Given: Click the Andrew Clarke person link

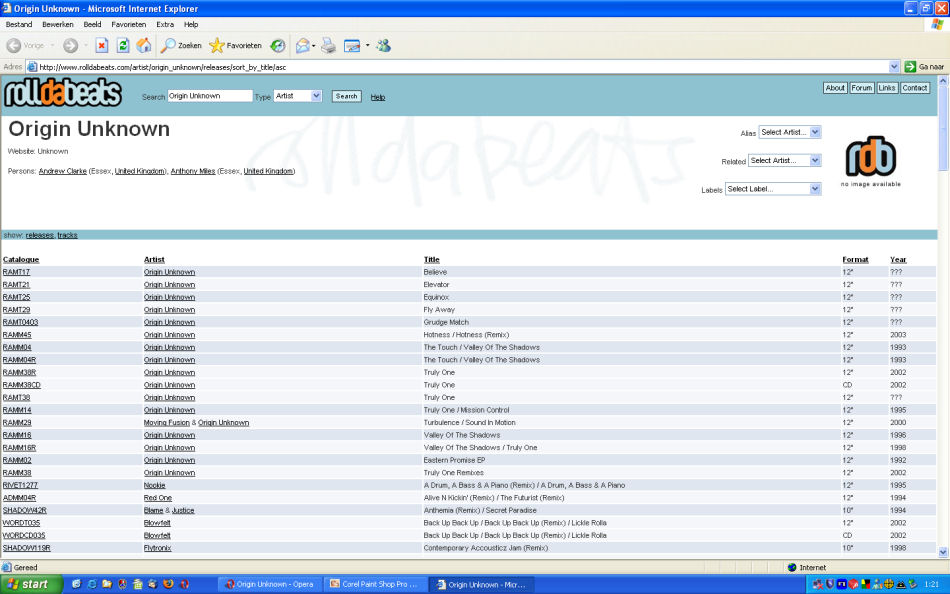Looking at the screenshot, I should (x=62, y=172).
